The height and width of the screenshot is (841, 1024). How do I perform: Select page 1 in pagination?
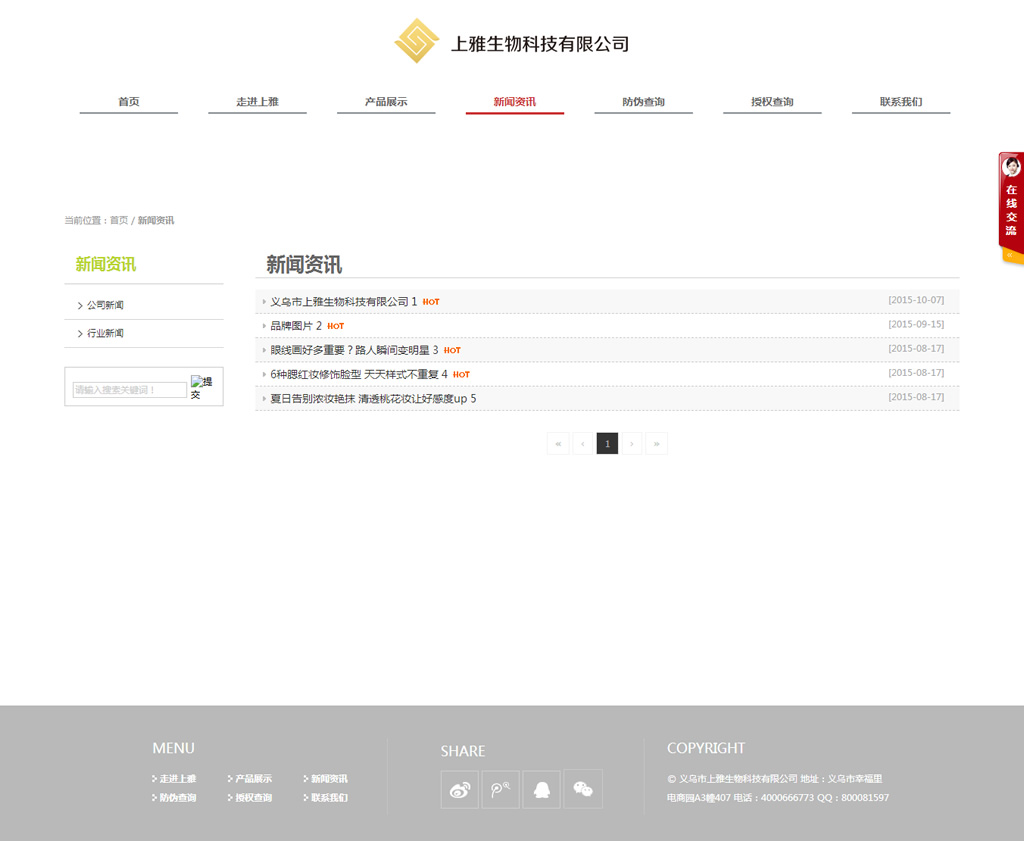click(x=607, y=444)
